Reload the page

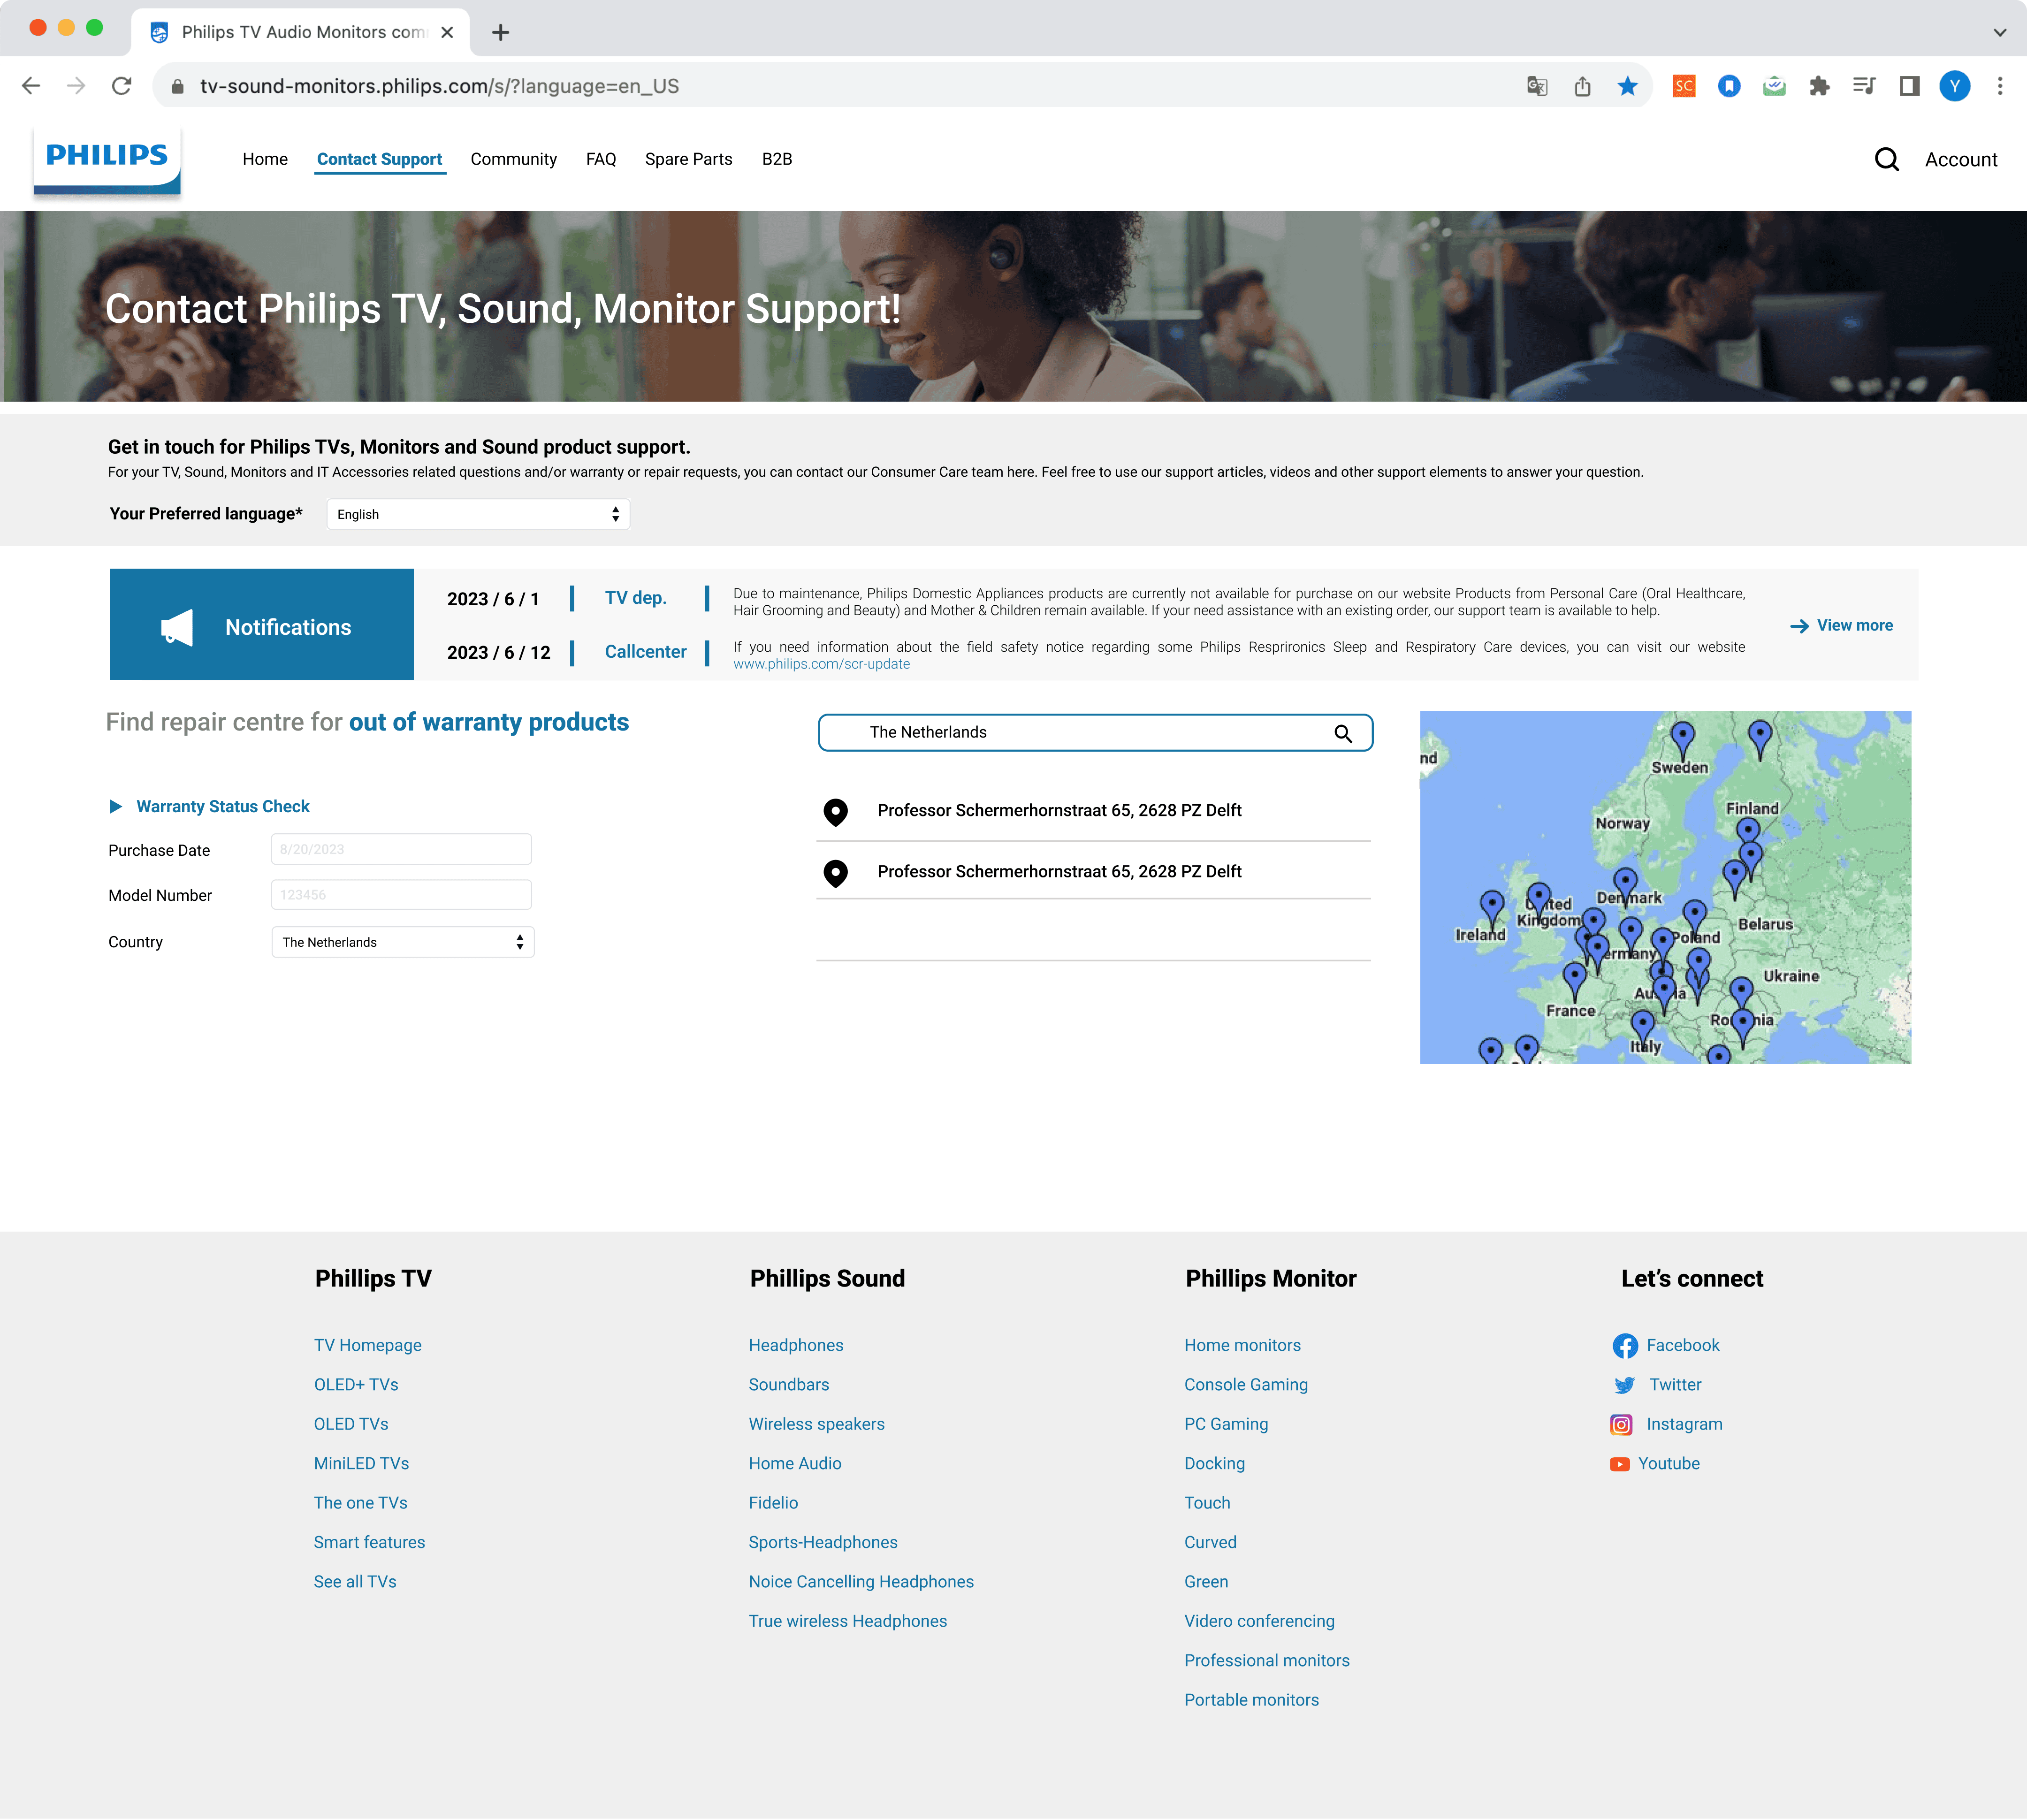point(122,86)
